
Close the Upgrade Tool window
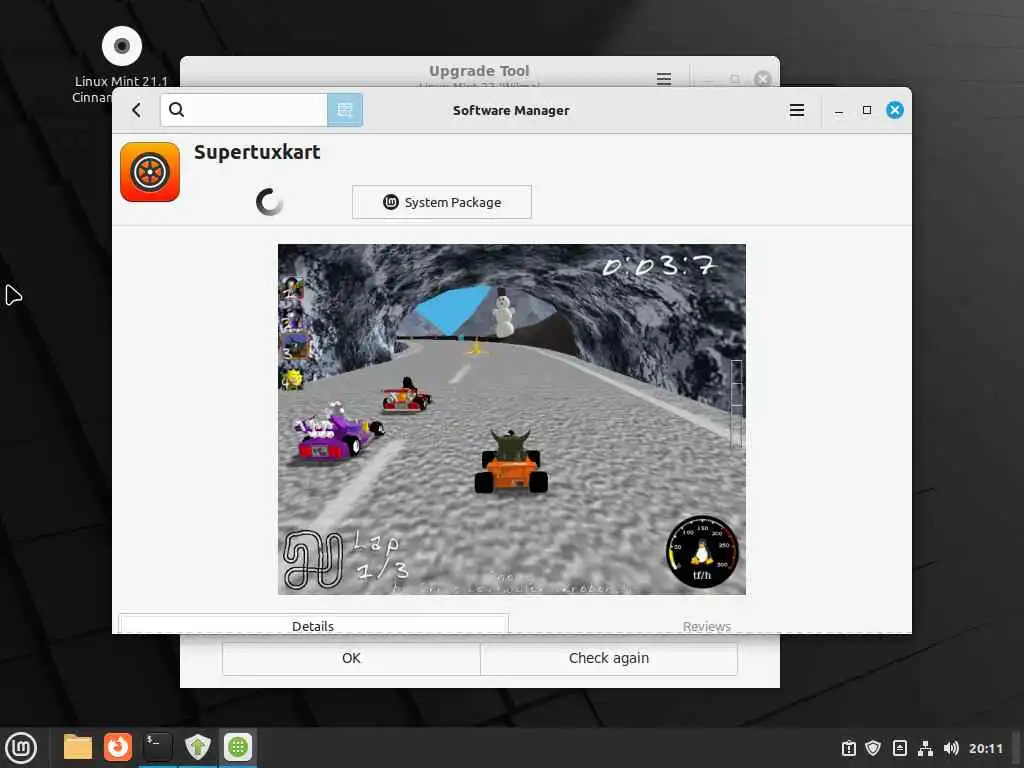[762, 79]
